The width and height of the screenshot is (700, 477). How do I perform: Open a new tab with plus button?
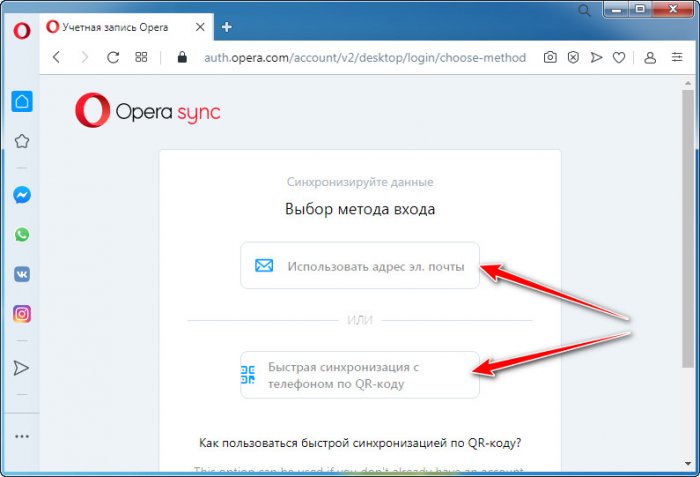coord(226,27)
